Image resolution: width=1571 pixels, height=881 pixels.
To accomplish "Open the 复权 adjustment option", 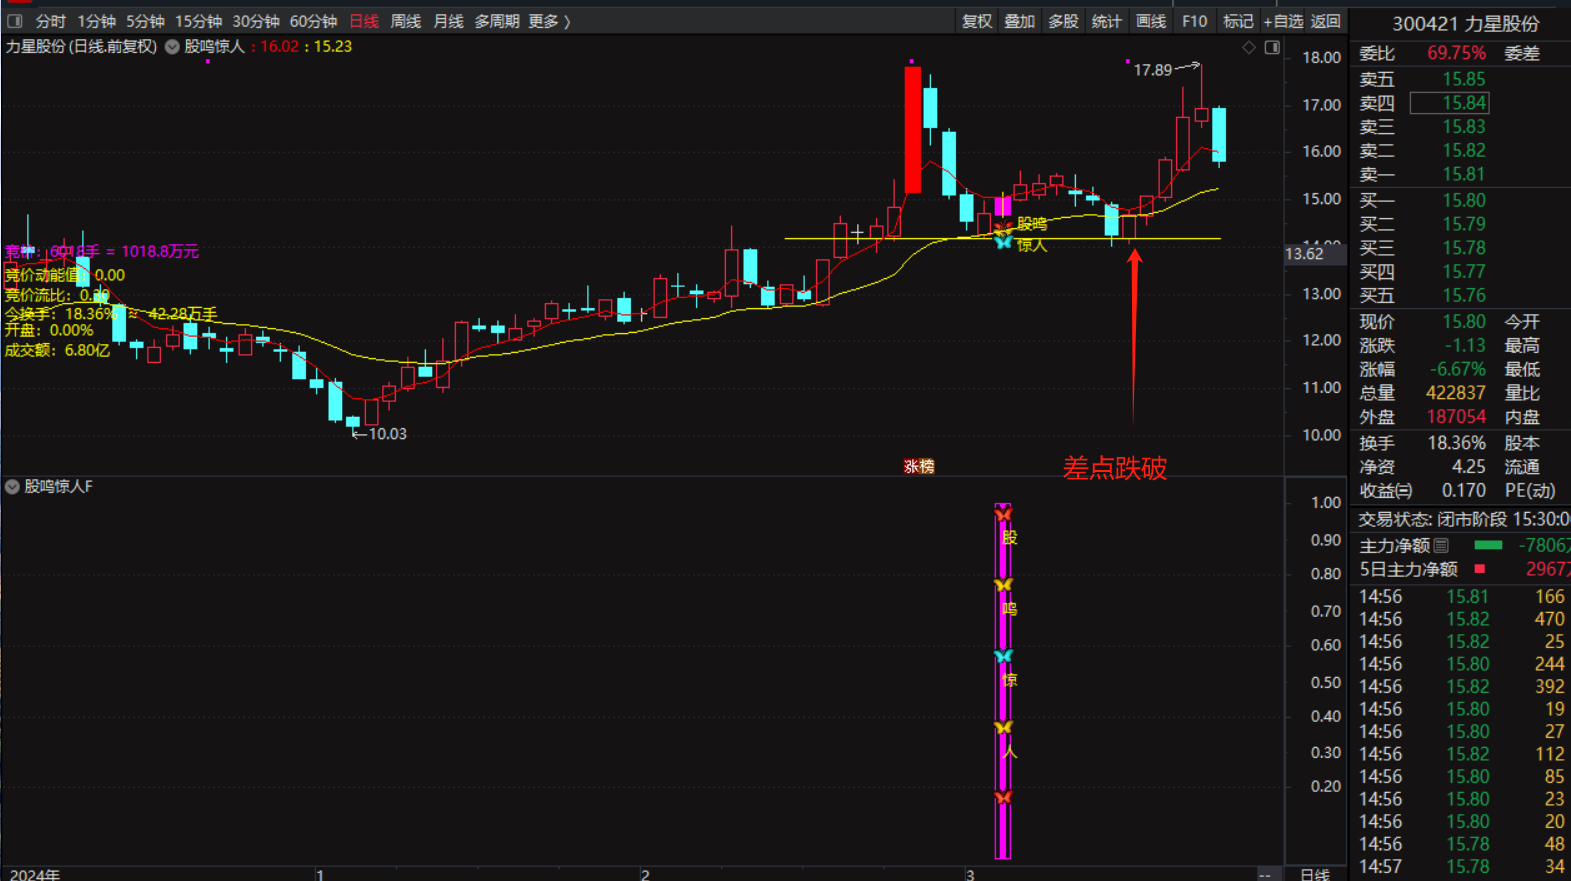I will point(976,21).
